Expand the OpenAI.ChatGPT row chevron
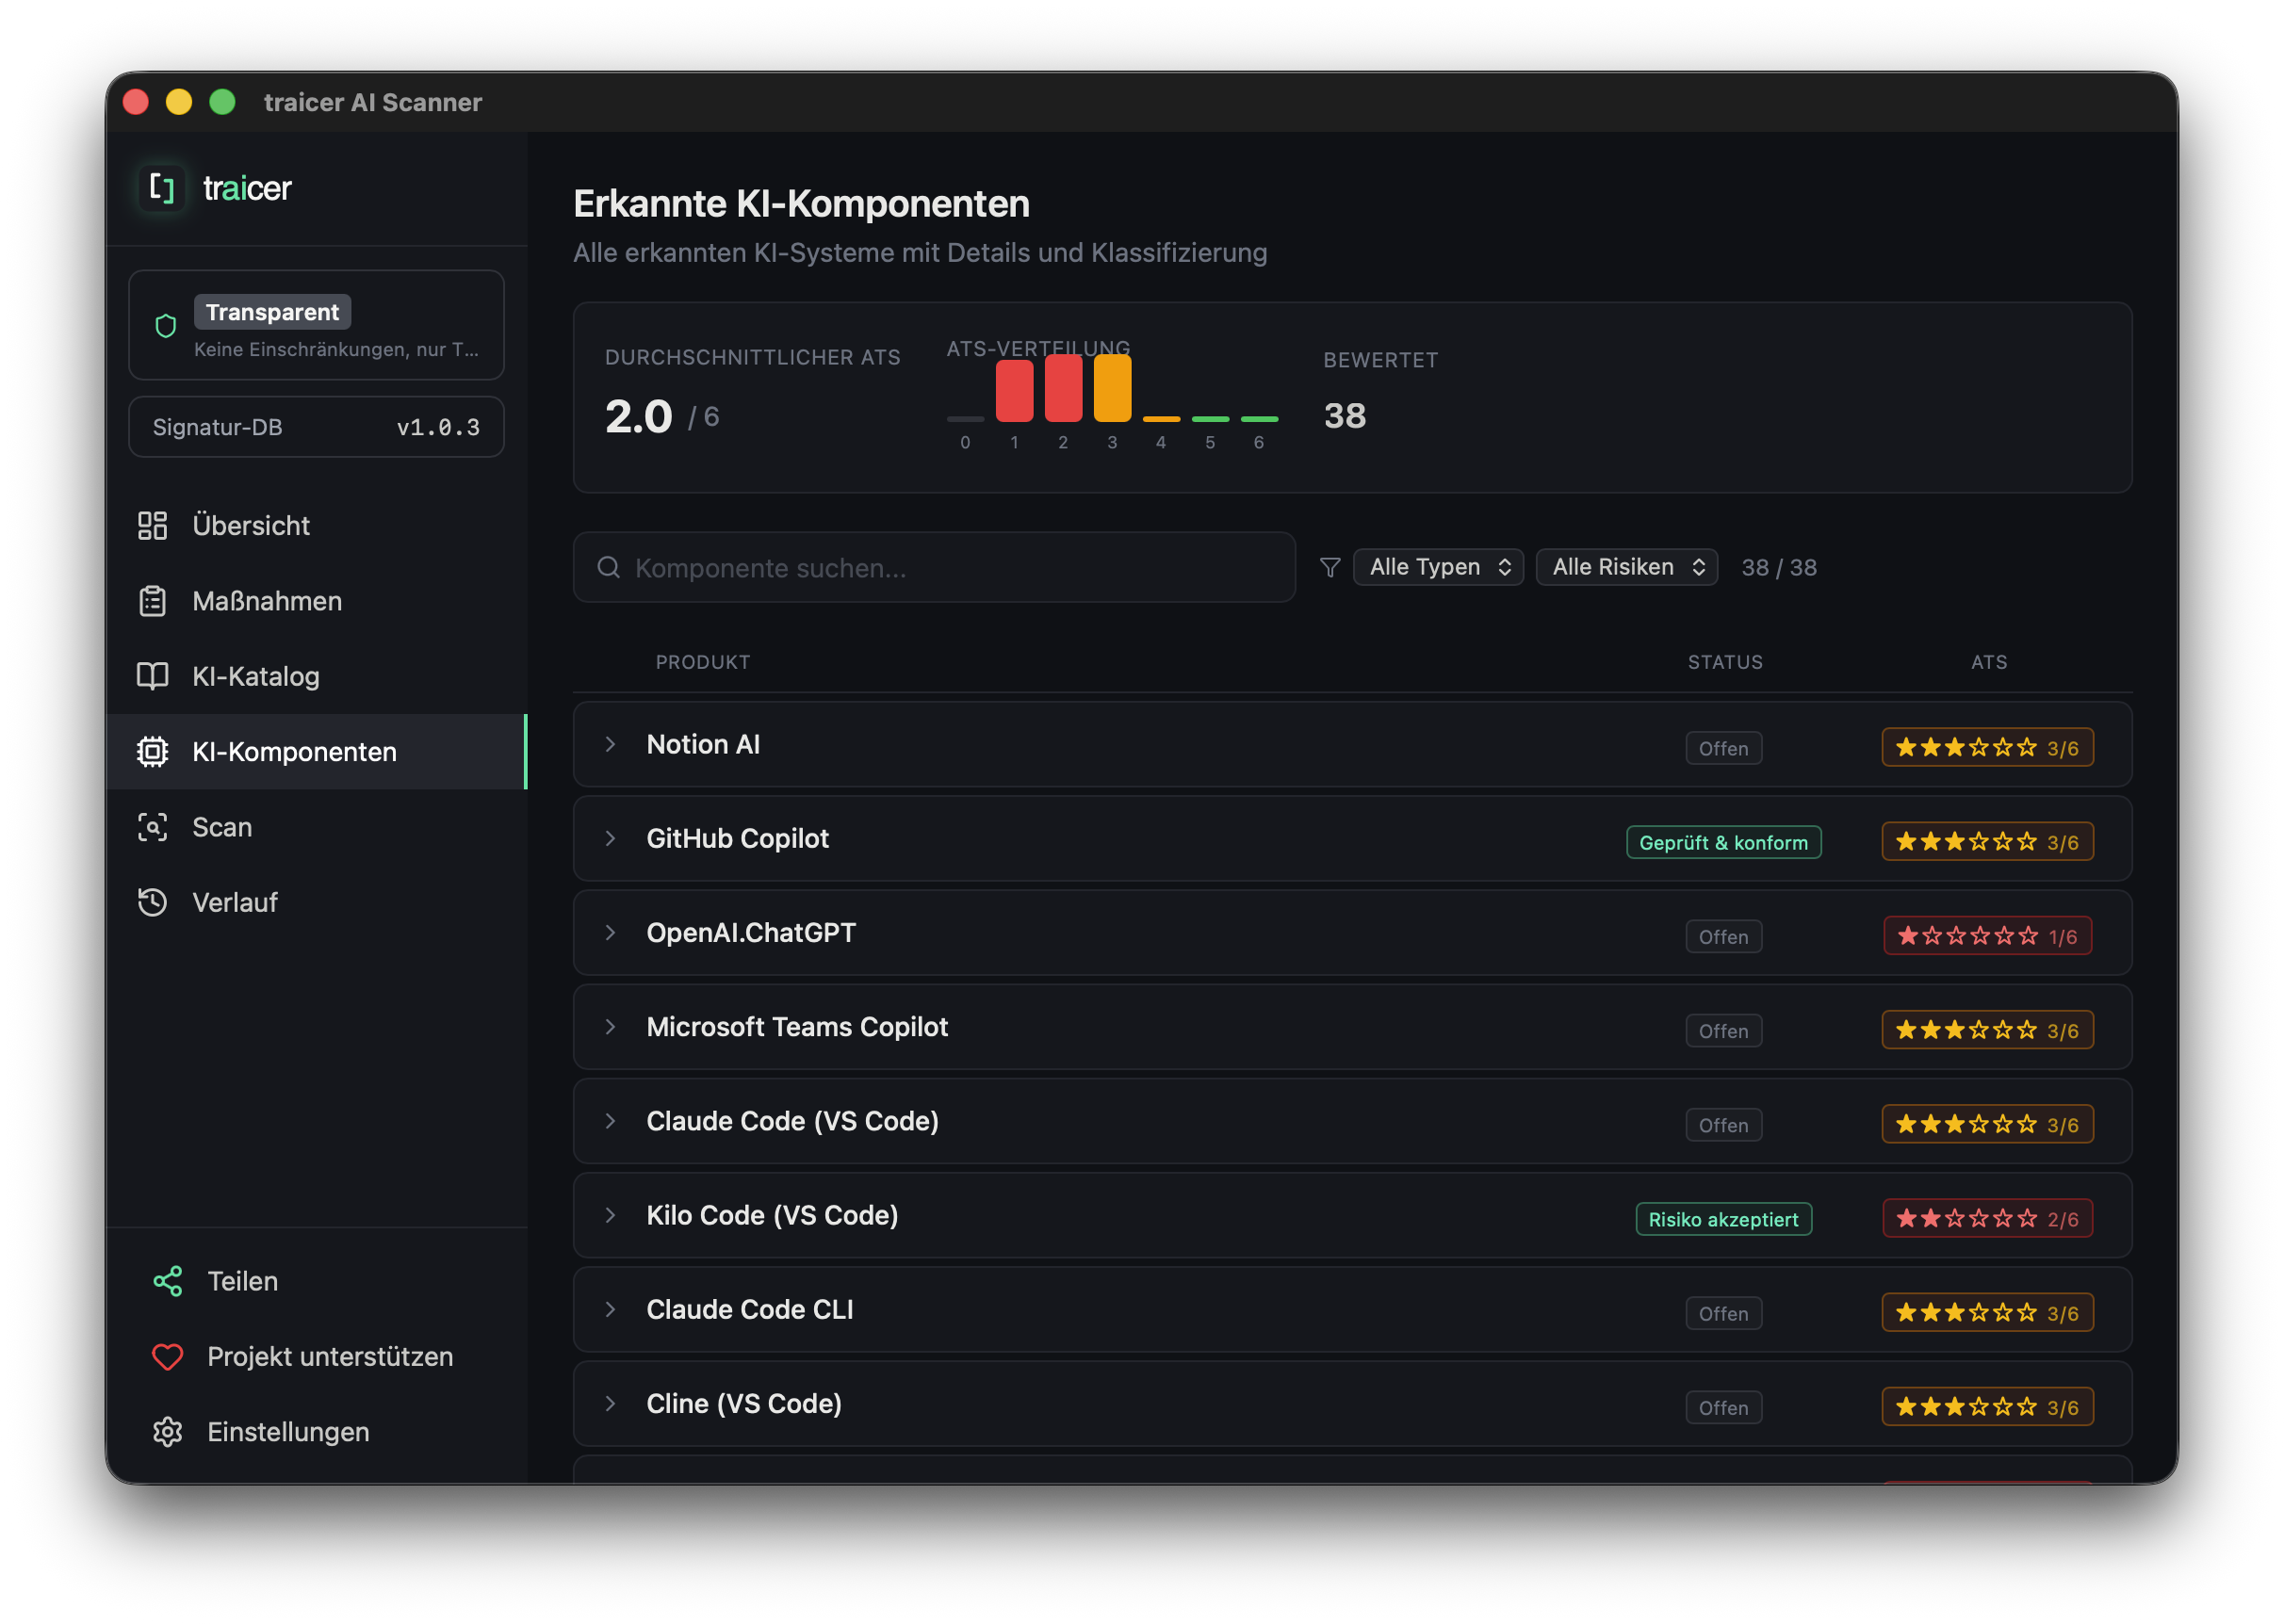Screen dimensions: 2284x1624 pos(610,932)
